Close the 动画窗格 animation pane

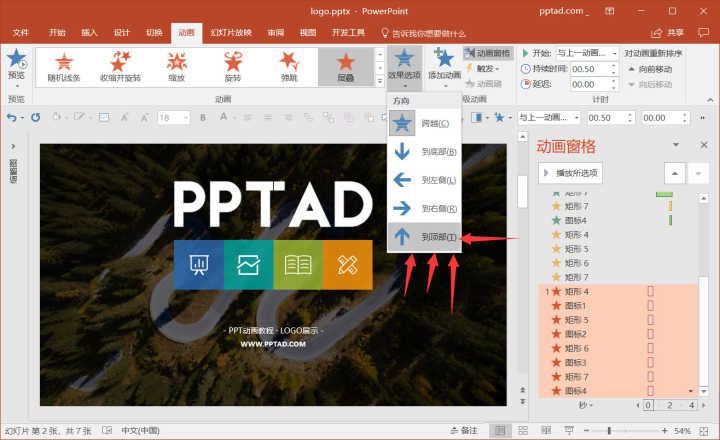704,145
